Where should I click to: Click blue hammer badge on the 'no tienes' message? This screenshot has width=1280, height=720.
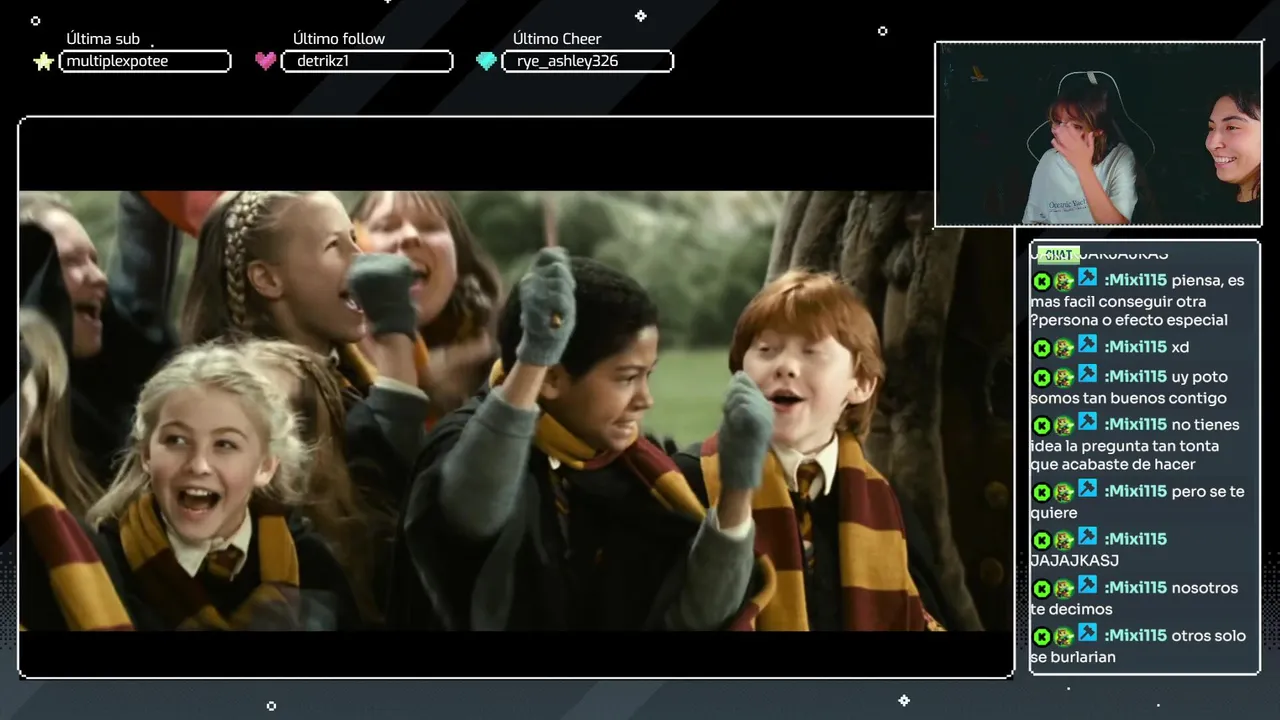[1087, 421]
